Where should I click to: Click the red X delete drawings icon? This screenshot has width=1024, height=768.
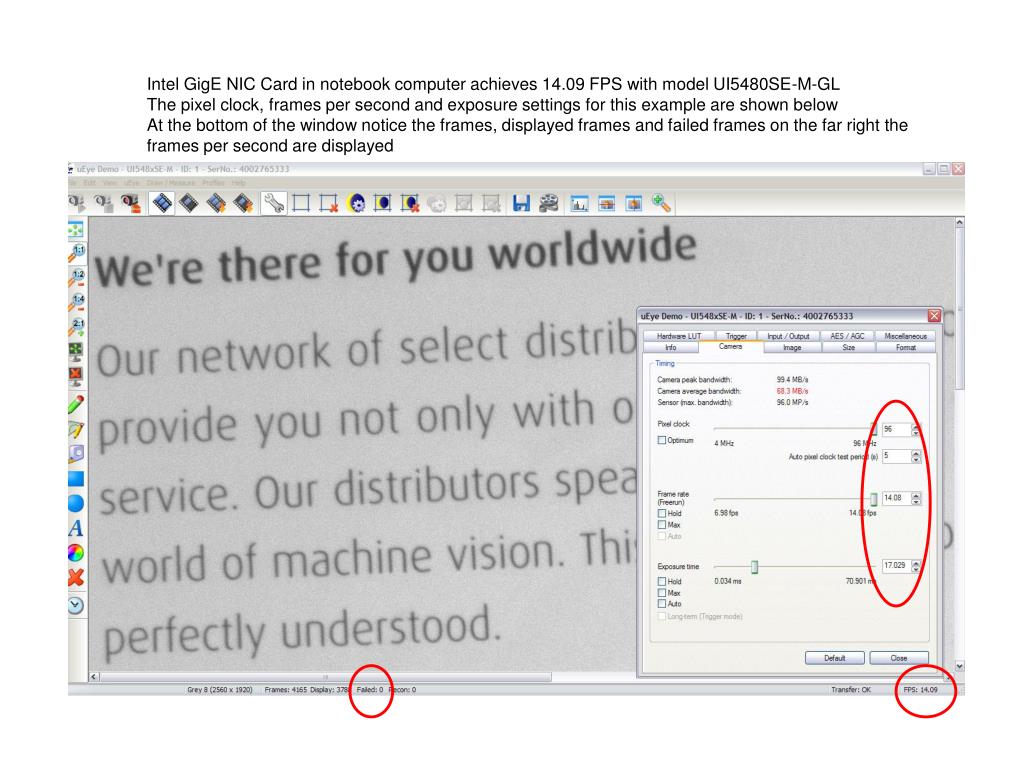pos(76,577)
